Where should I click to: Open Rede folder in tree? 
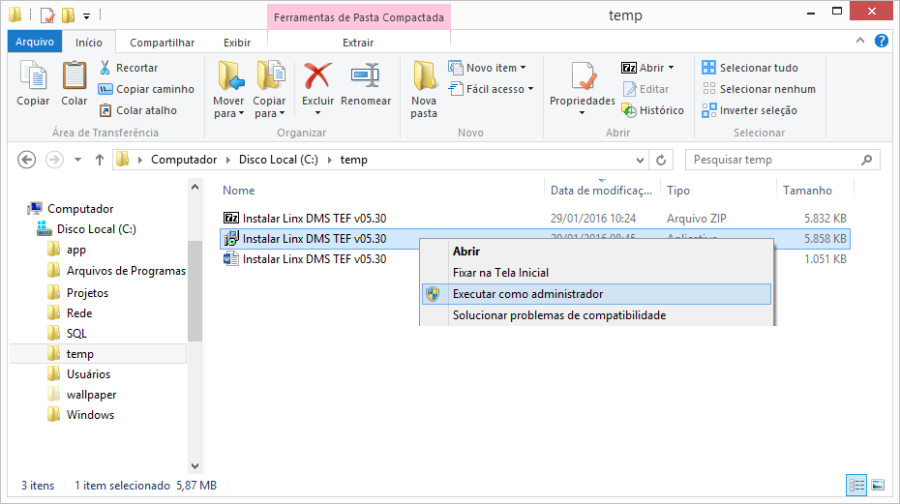(69, 313)
